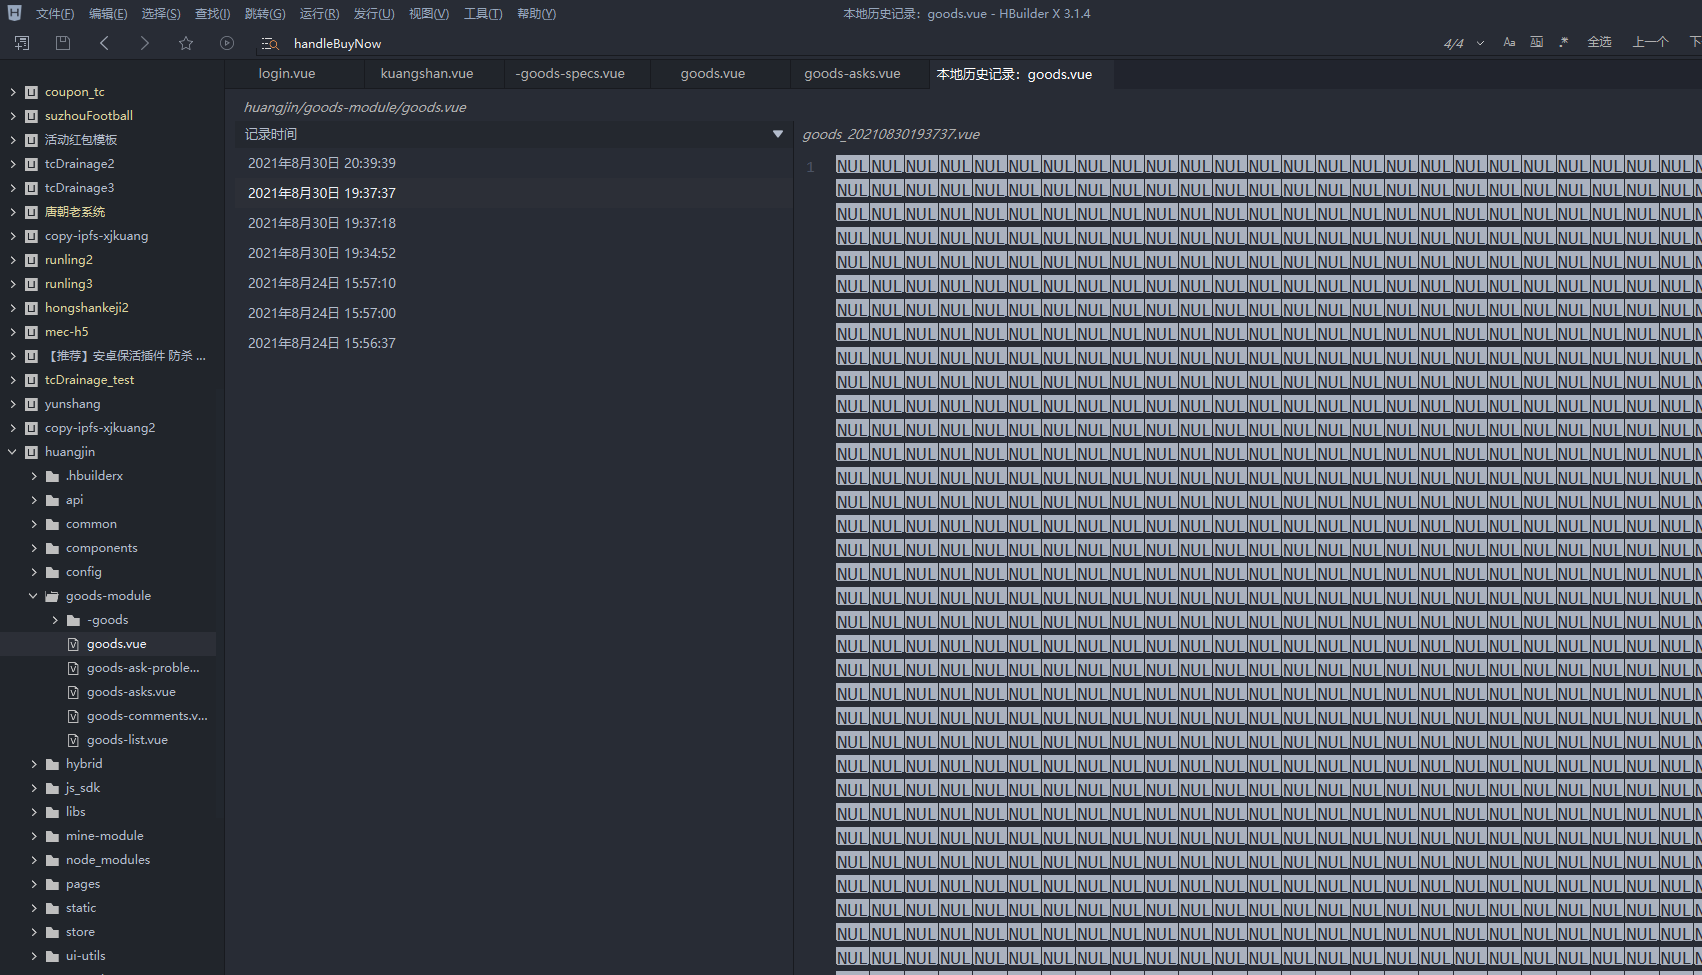Toggle whole word match option
The image size is (1702, 975).
click(1536, 42)
